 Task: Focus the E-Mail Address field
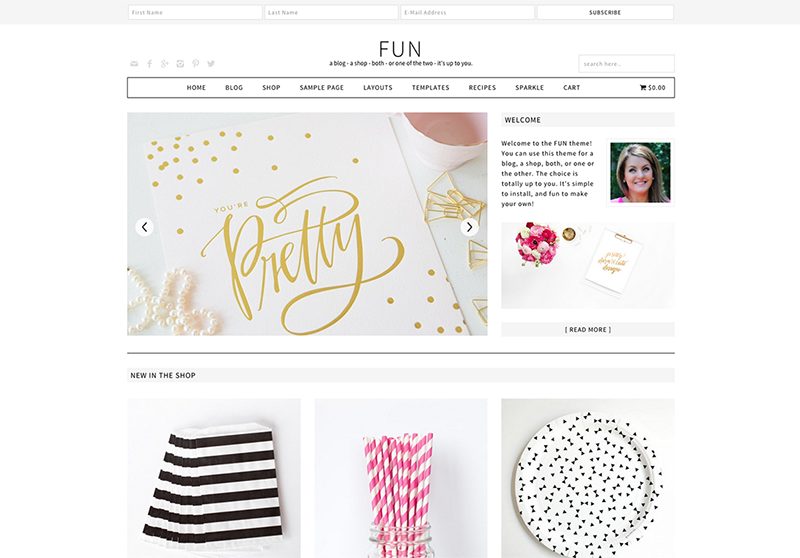pos(467,12)
